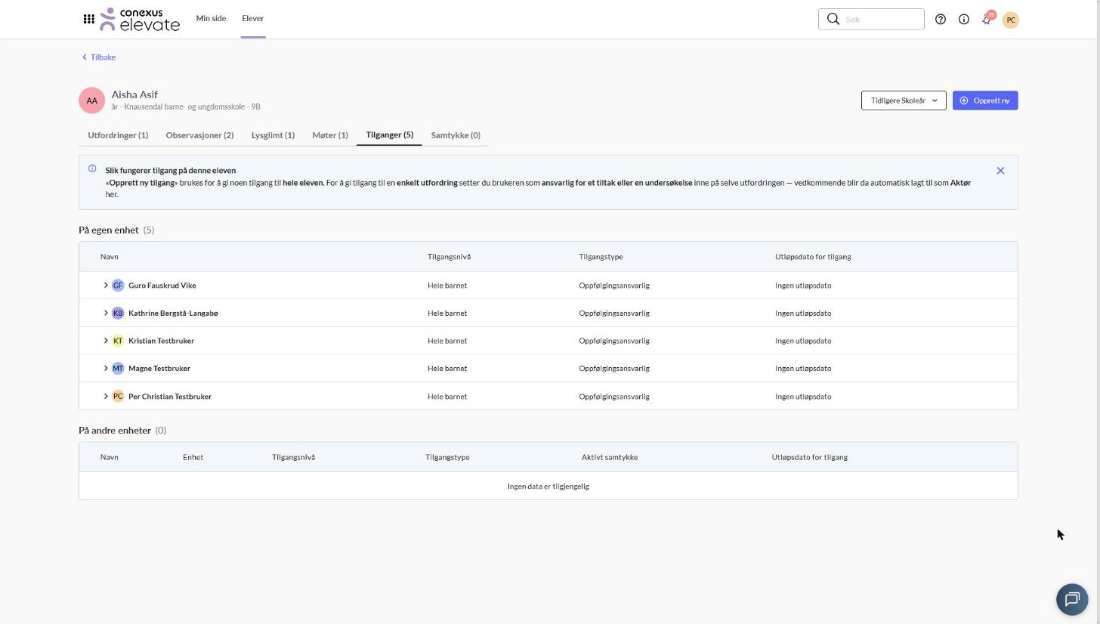Expand Kathrine Bergstå-Langabø's row
This screenshot has width=1100, height=624.
coord(106,313)
